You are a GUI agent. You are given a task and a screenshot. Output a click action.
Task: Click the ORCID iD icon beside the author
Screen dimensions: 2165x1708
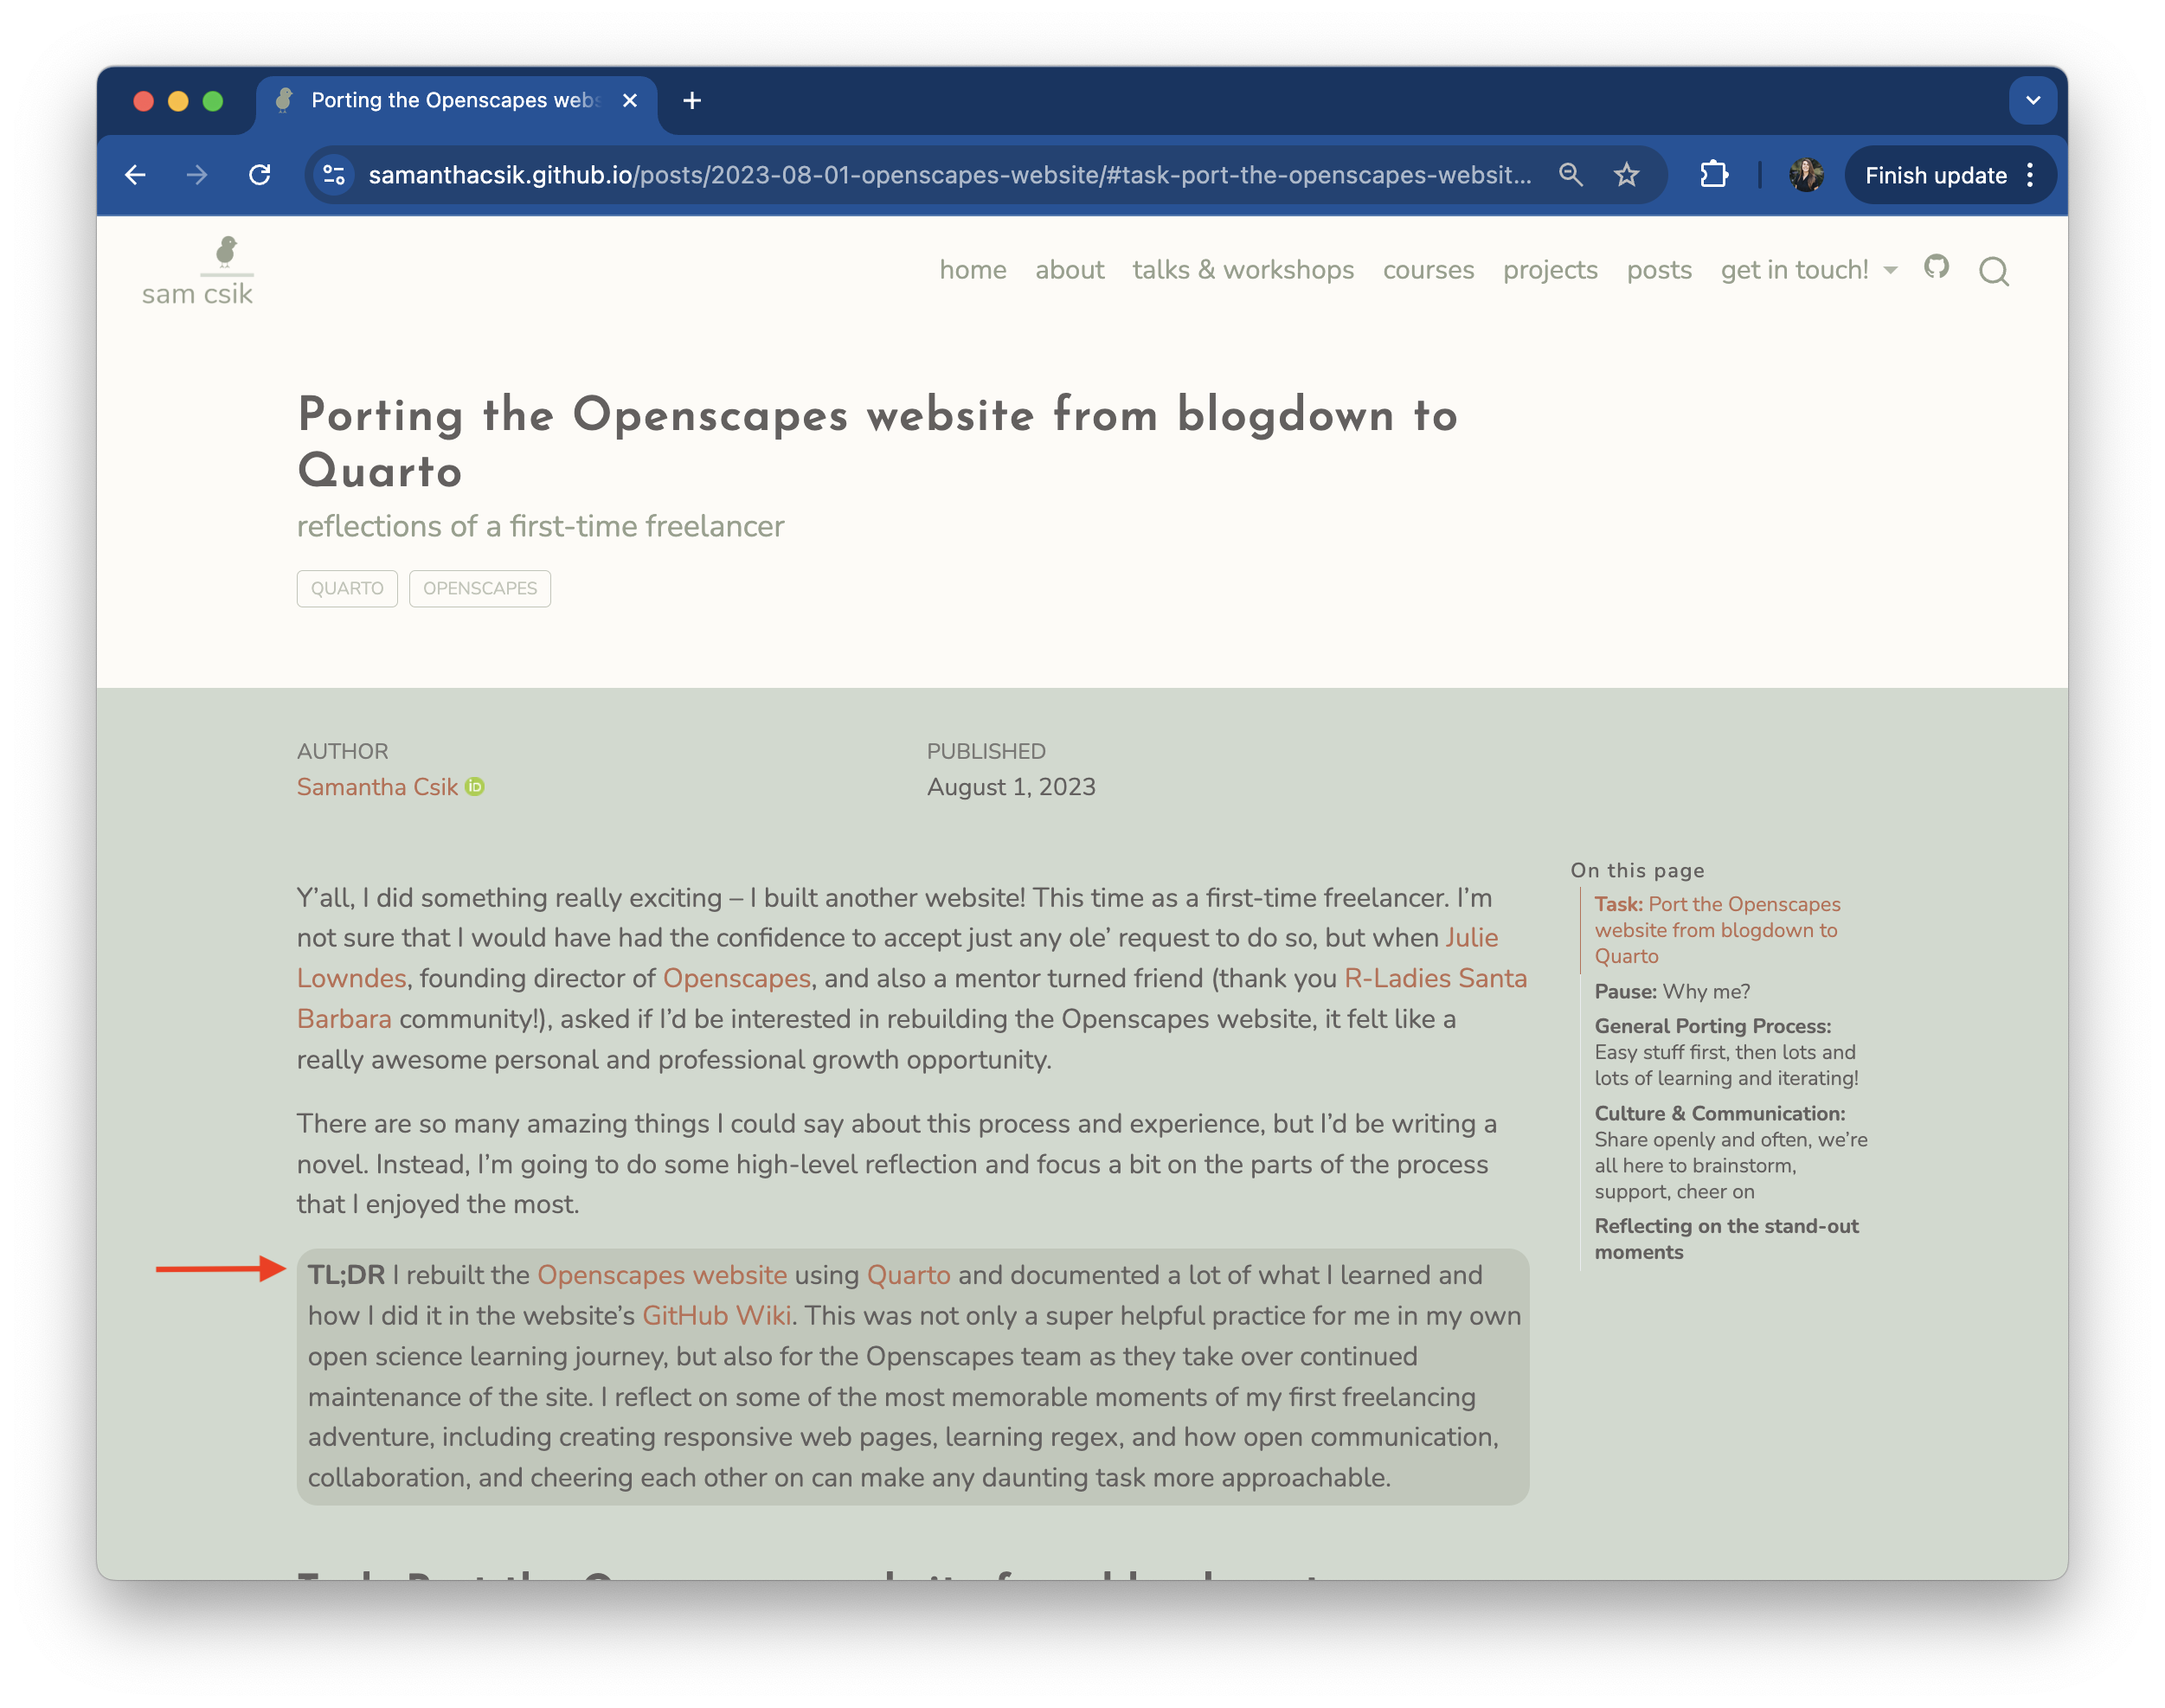tap(475, 787)
